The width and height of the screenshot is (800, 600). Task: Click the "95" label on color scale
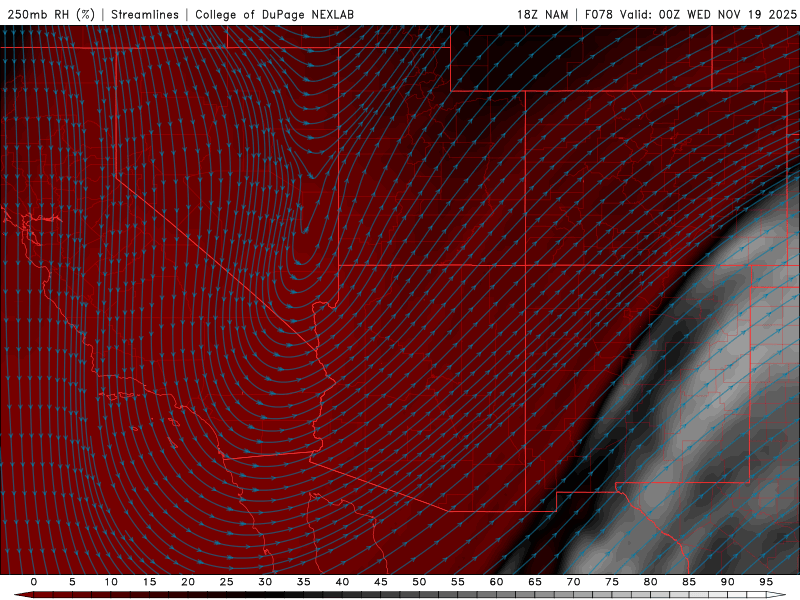pyautogui.click(x=766, y=582)
